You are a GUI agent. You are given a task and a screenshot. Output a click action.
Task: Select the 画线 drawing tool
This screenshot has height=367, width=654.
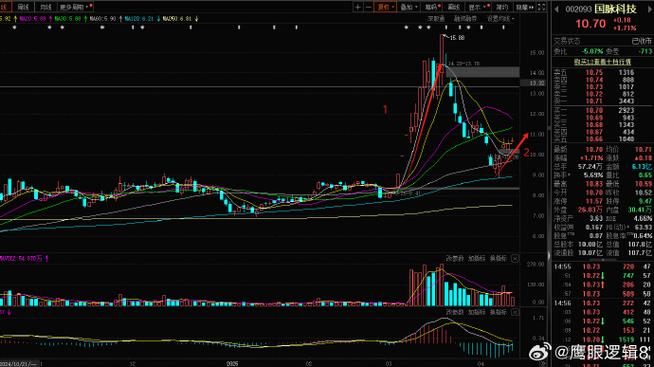point(454,7)
